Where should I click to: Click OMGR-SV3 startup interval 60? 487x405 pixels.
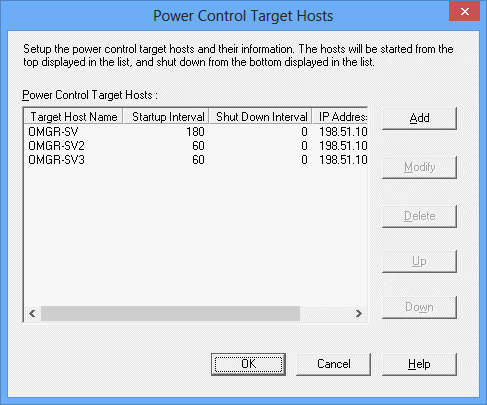coord(198,160)
